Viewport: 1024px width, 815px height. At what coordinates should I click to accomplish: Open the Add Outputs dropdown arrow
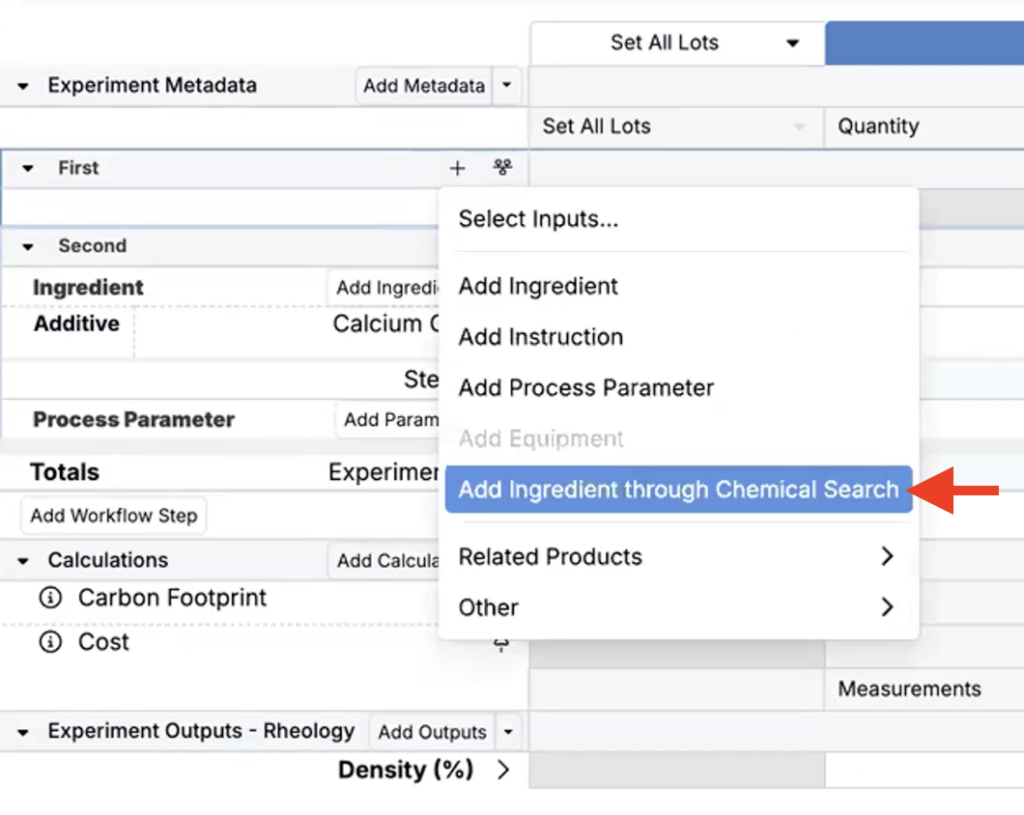508,732
